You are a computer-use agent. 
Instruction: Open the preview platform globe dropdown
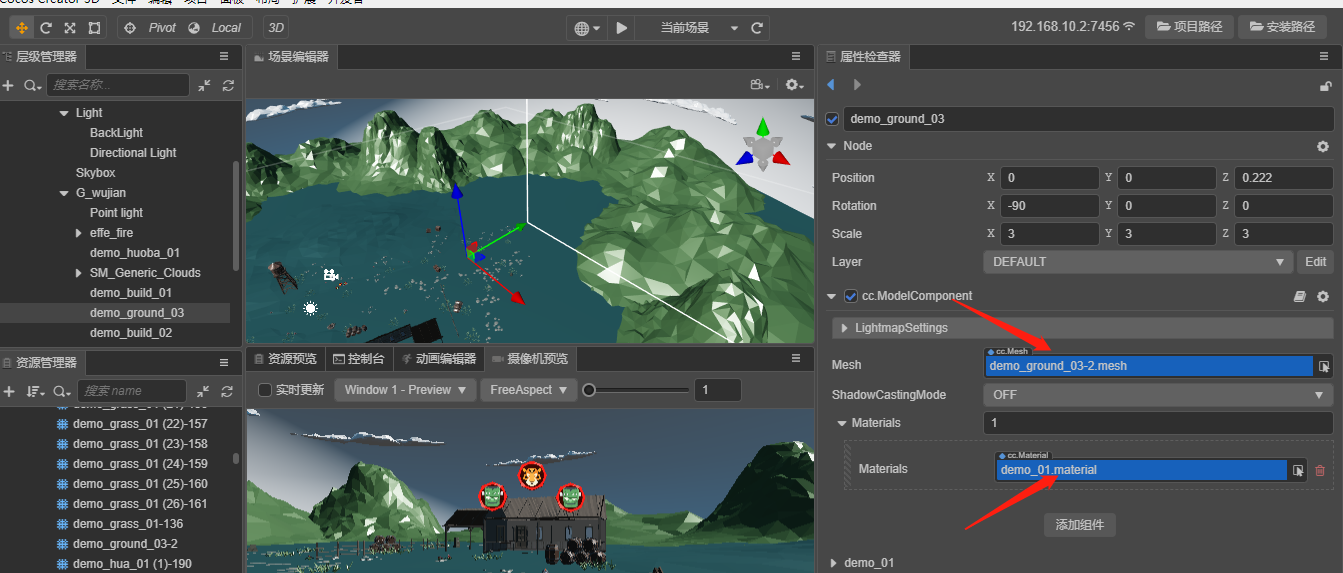pyautogui.click(x=588, y=28)
